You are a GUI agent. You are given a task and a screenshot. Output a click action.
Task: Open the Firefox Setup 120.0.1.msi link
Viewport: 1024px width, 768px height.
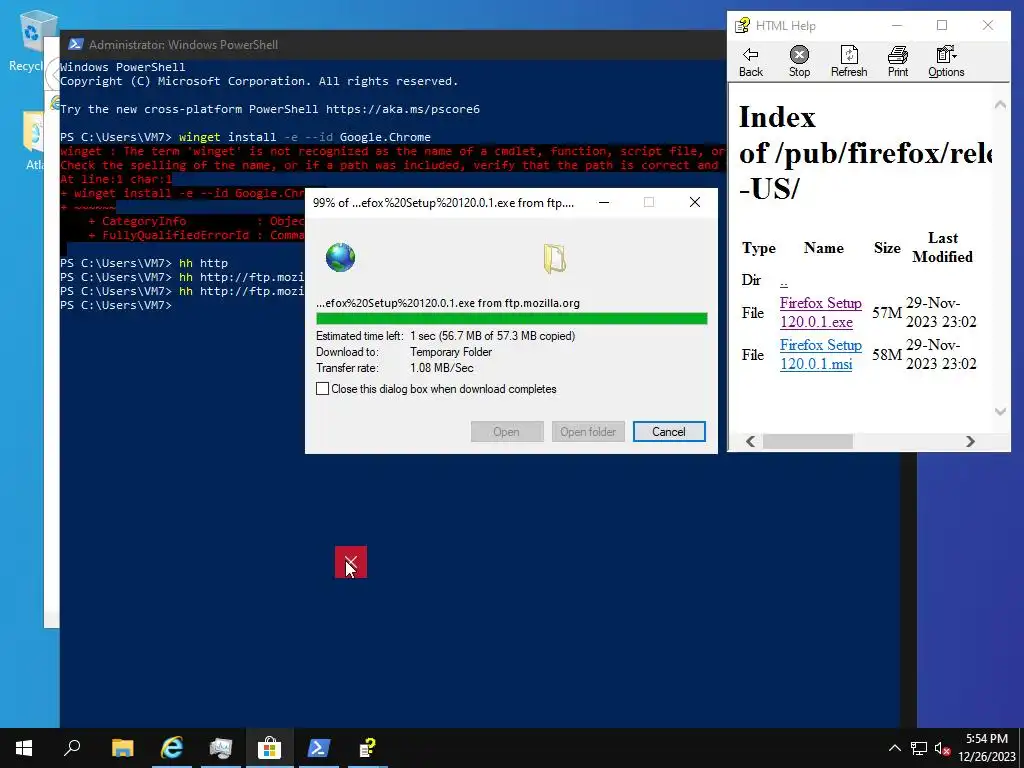820,354
